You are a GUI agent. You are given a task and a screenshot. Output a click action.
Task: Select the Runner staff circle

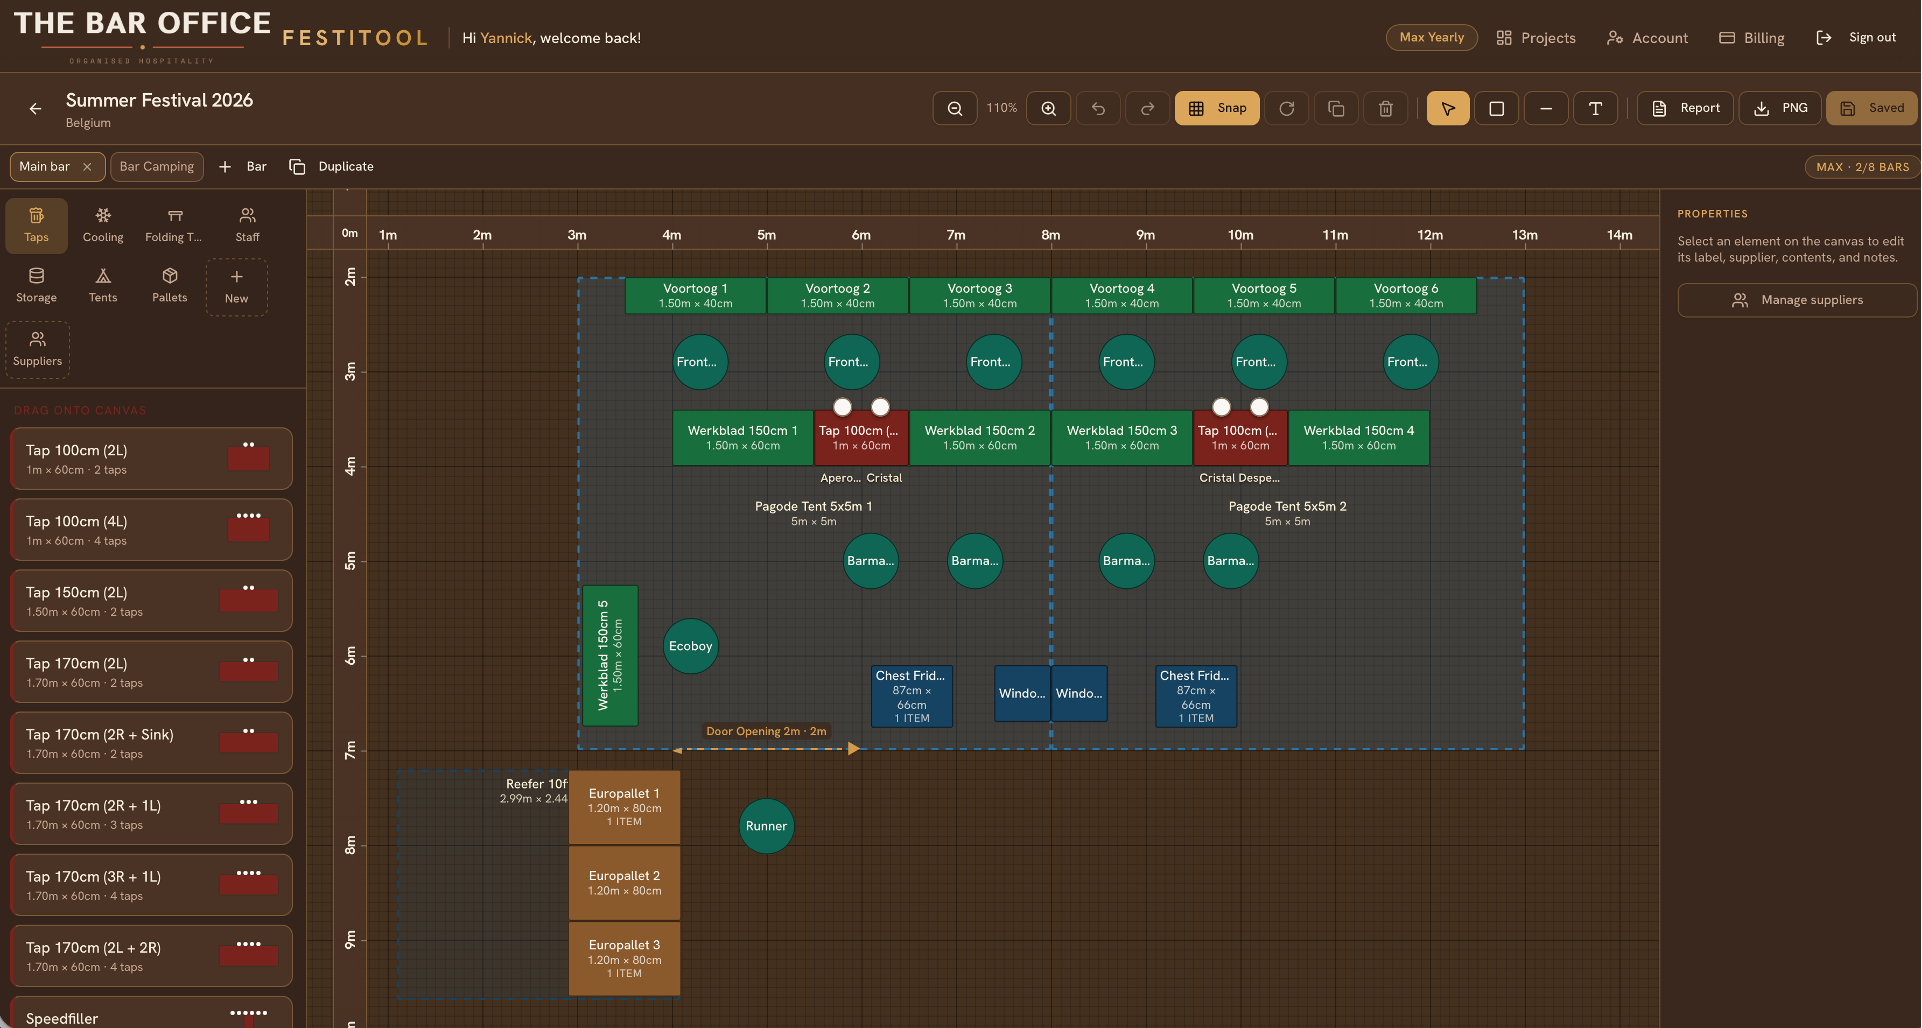click(766, 826)
